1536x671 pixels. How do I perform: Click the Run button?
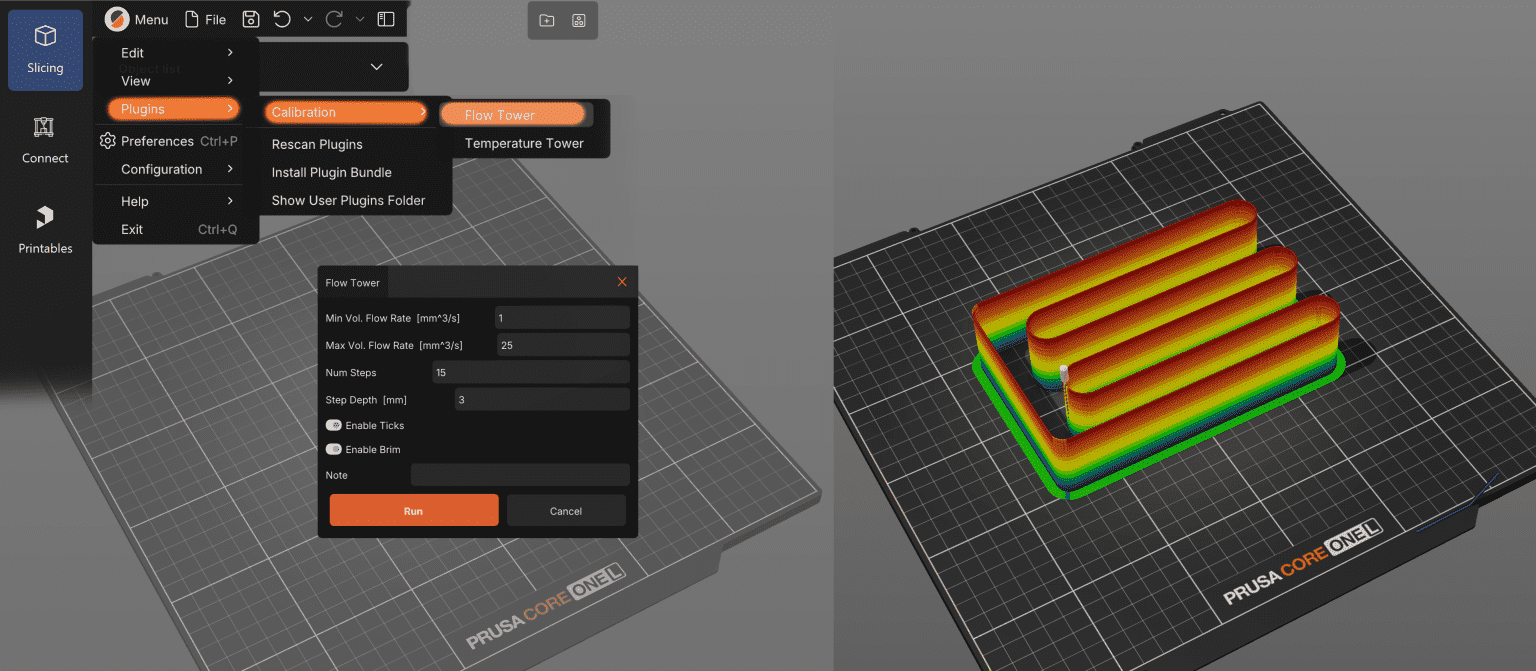pos(414,510)
